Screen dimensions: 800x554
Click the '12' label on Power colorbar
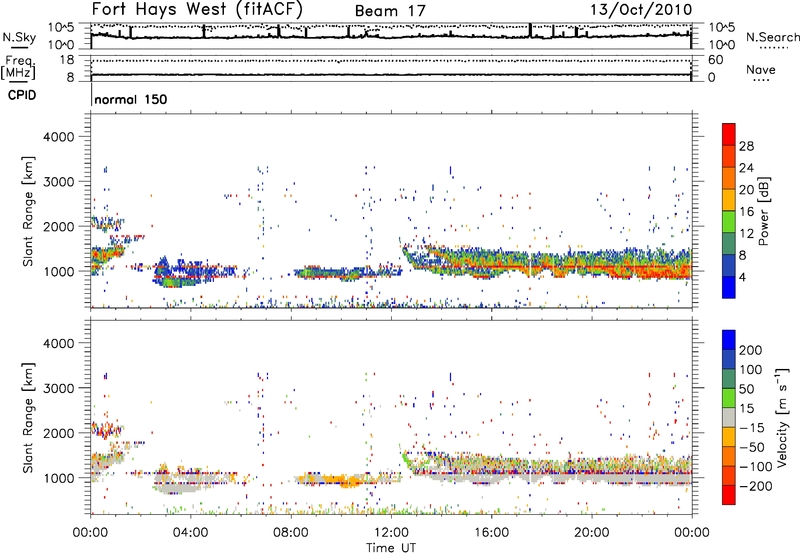746,234
